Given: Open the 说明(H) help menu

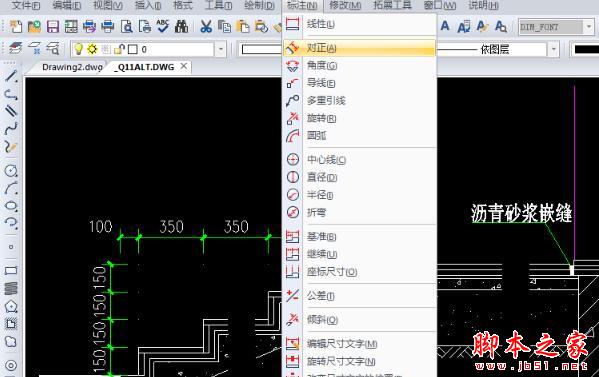Looking at the screenshot, I should (x=483, y=6).
